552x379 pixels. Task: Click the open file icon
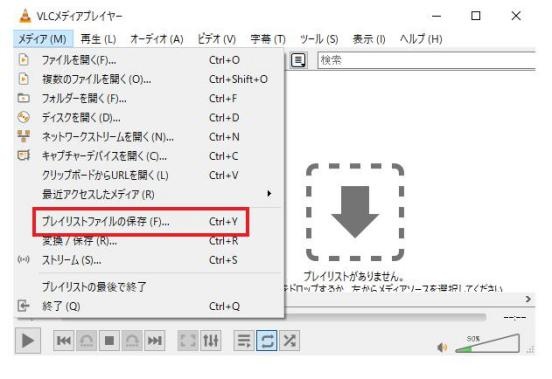click(x=24, y=60)
